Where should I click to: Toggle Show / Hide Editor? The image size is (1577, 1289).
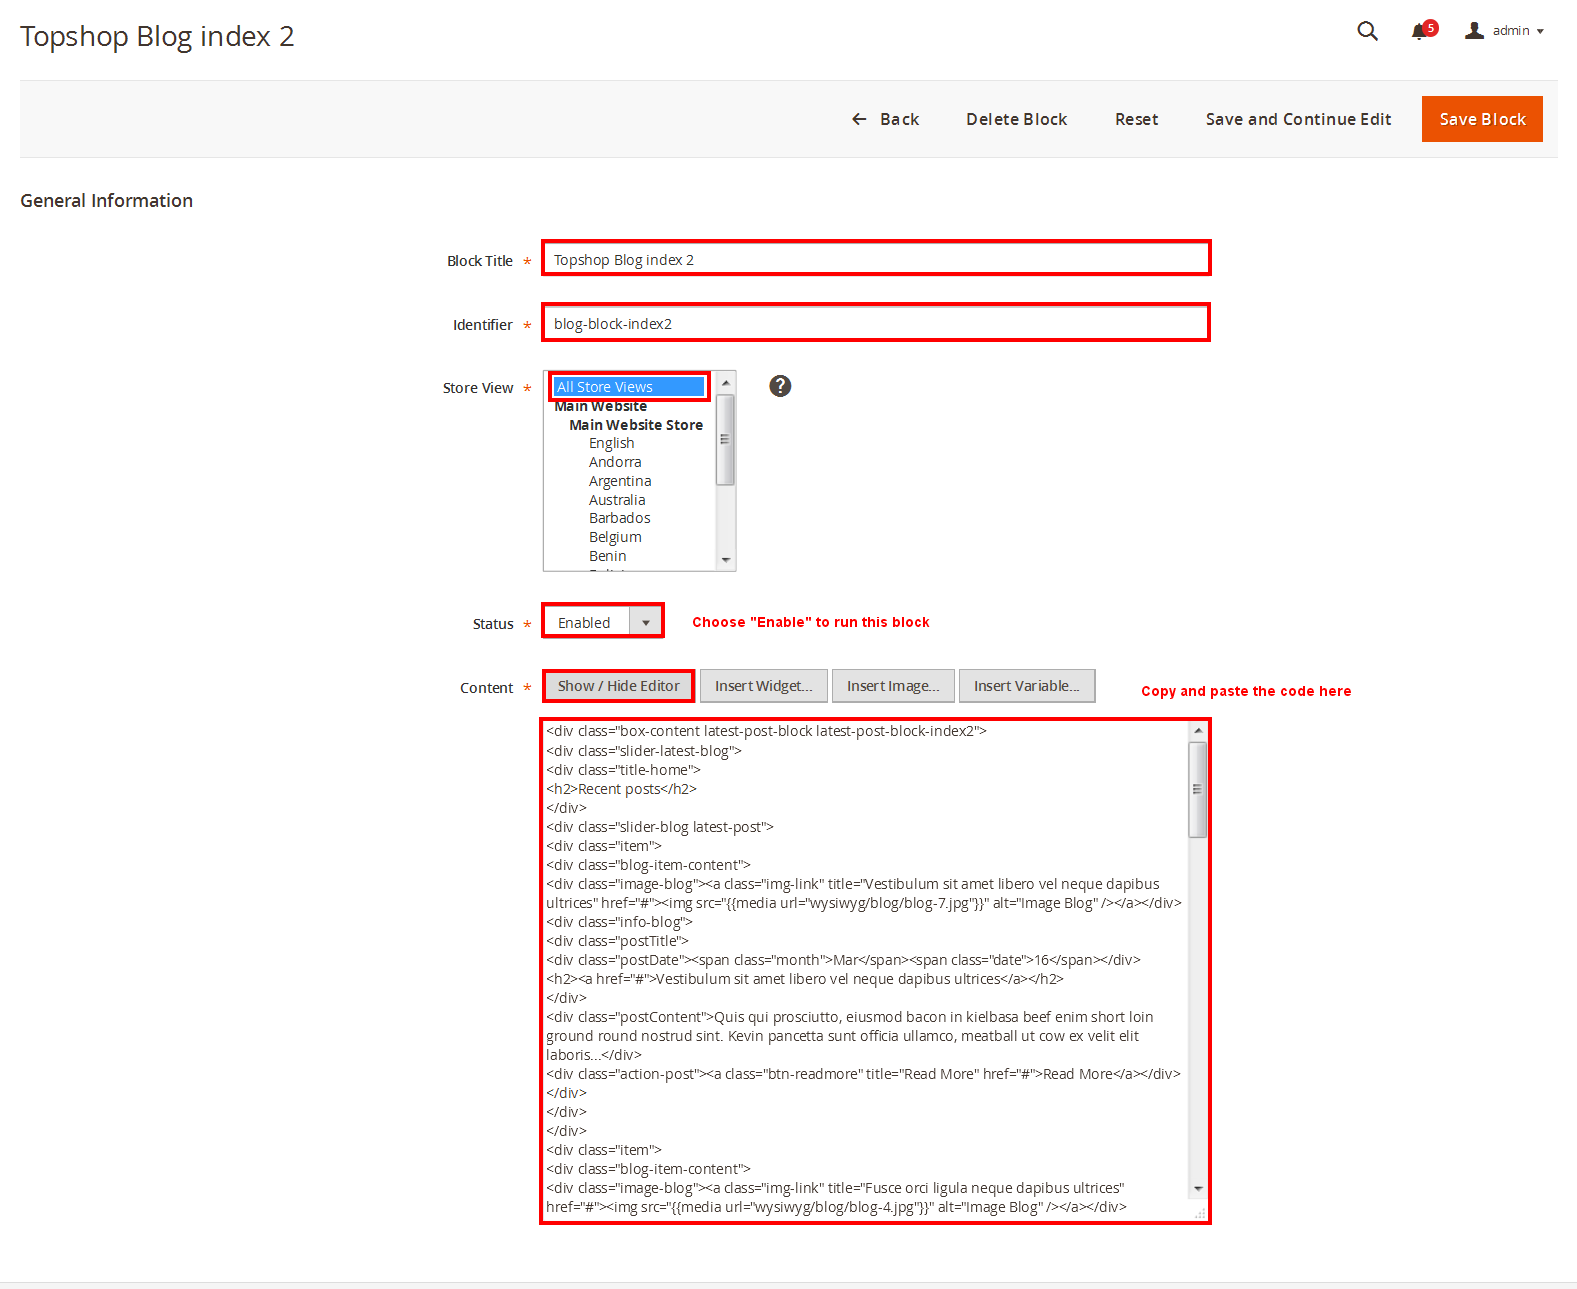[x=618, y=686]
